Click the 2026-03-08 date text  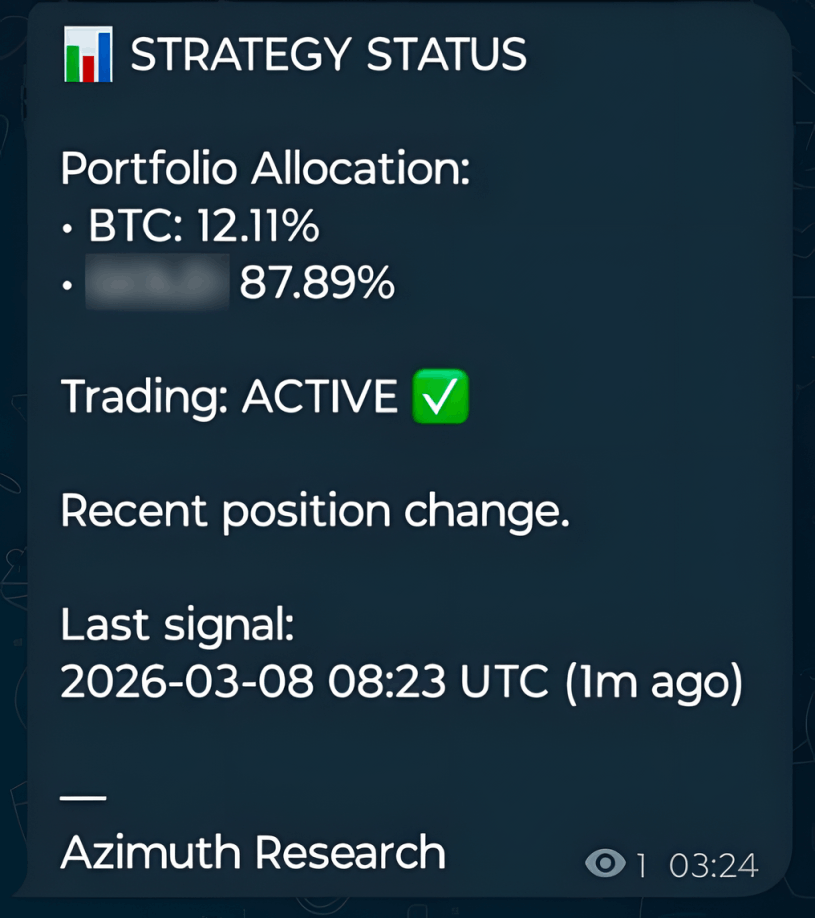pos(188,683)
